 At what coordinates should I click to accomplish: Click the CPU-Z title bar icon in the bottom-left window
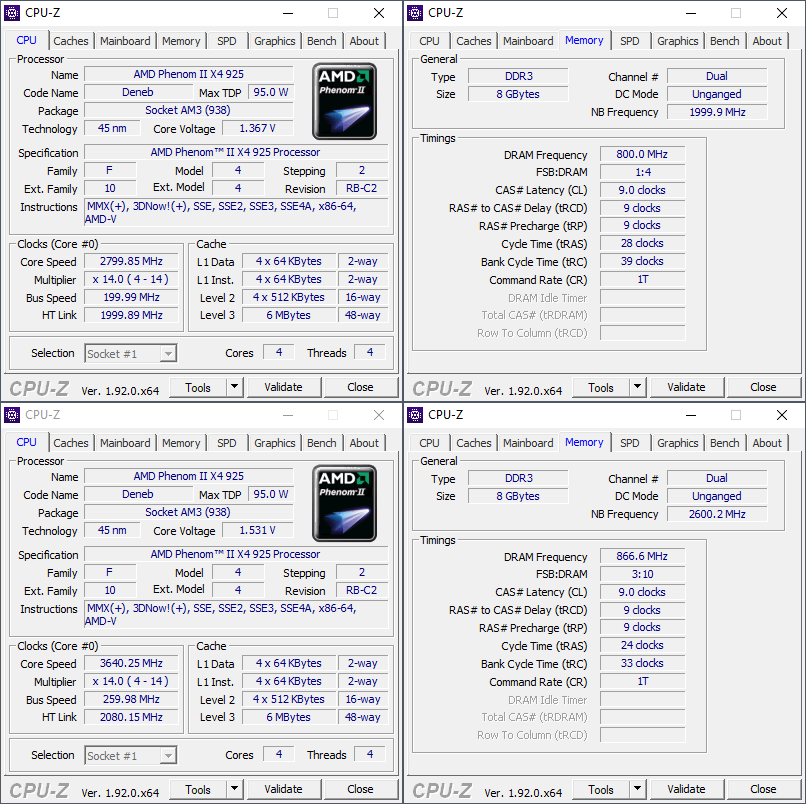(12, 415)
